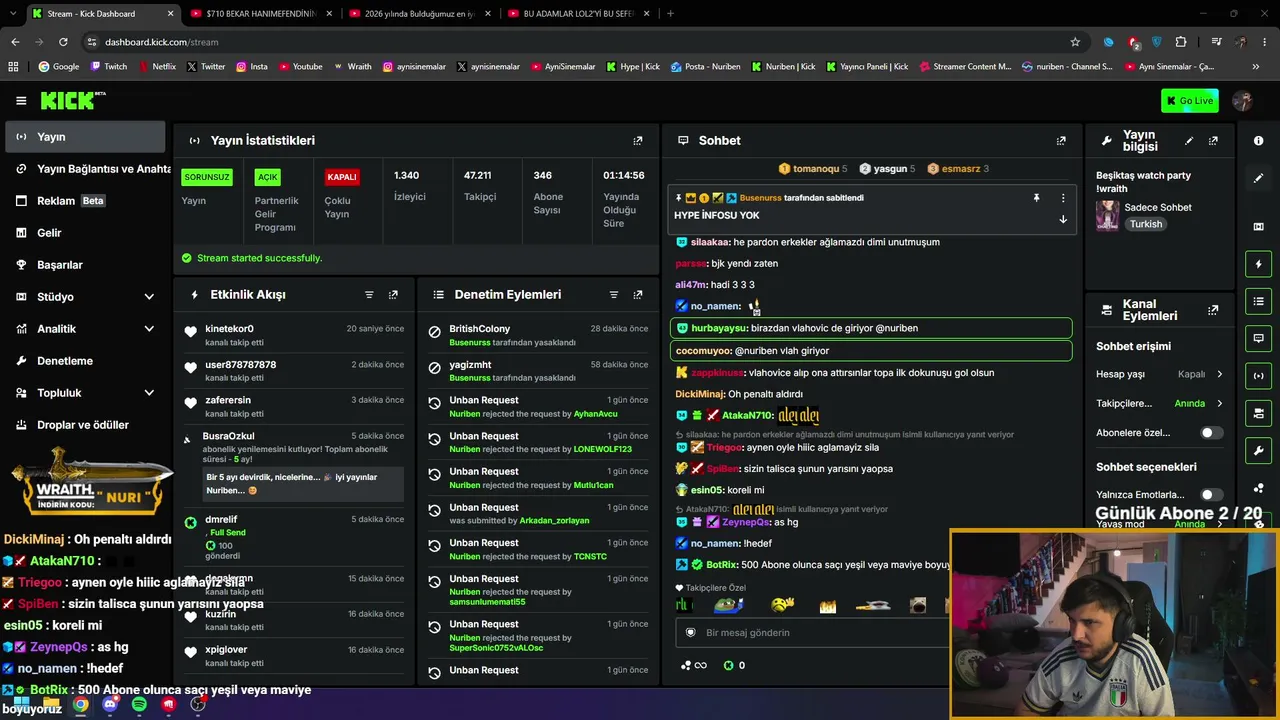Image resolution: width=1280 pixels, height=720 pixels.
Task: Switch to the BU ADAMLAR LOL2'Yİ browser tab
Action: tap(580, 14)
